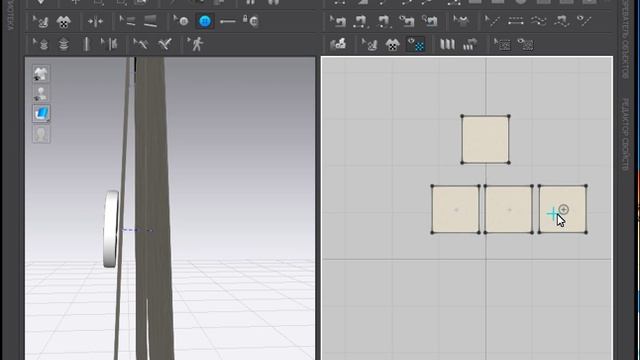Toggle the highlighted blue render style button

(x=41, y=113)
